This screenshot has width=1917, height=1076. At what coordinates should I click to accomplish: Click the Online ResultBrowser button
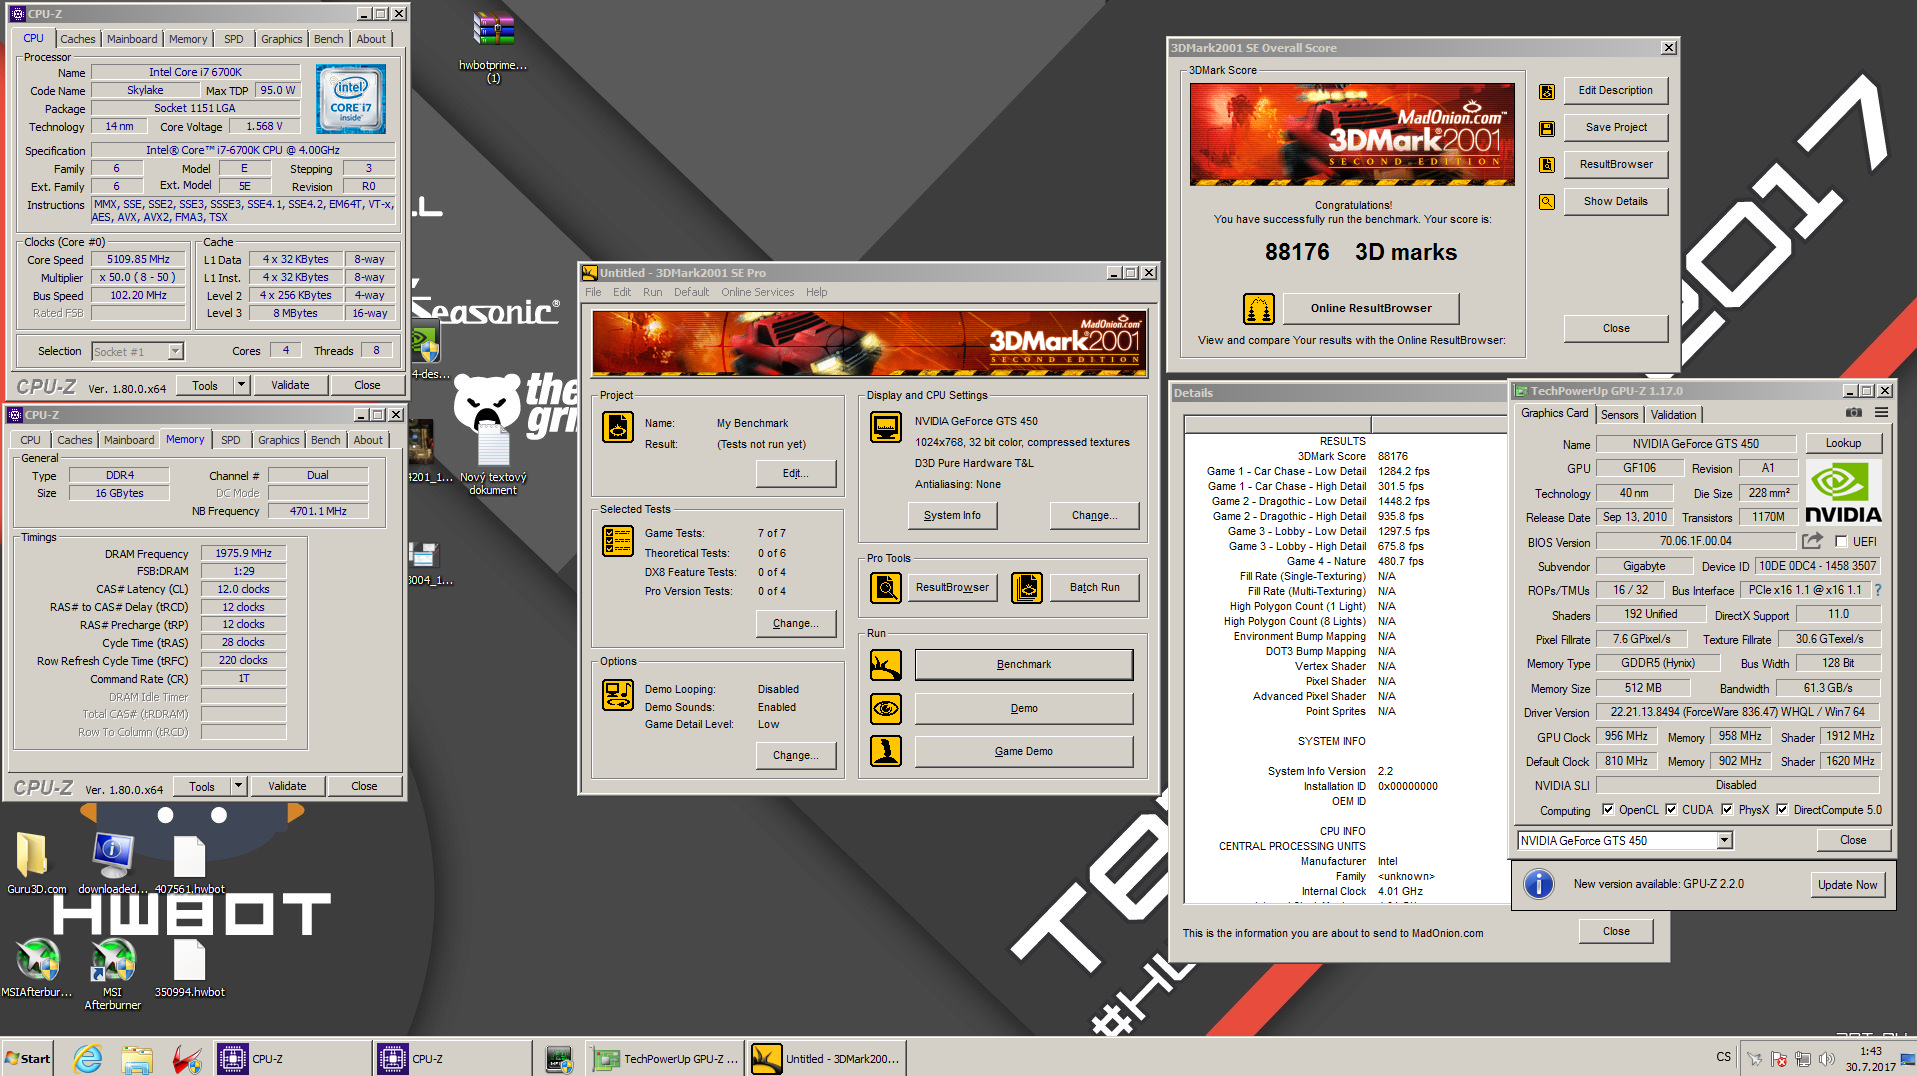tap(1371, 309)
